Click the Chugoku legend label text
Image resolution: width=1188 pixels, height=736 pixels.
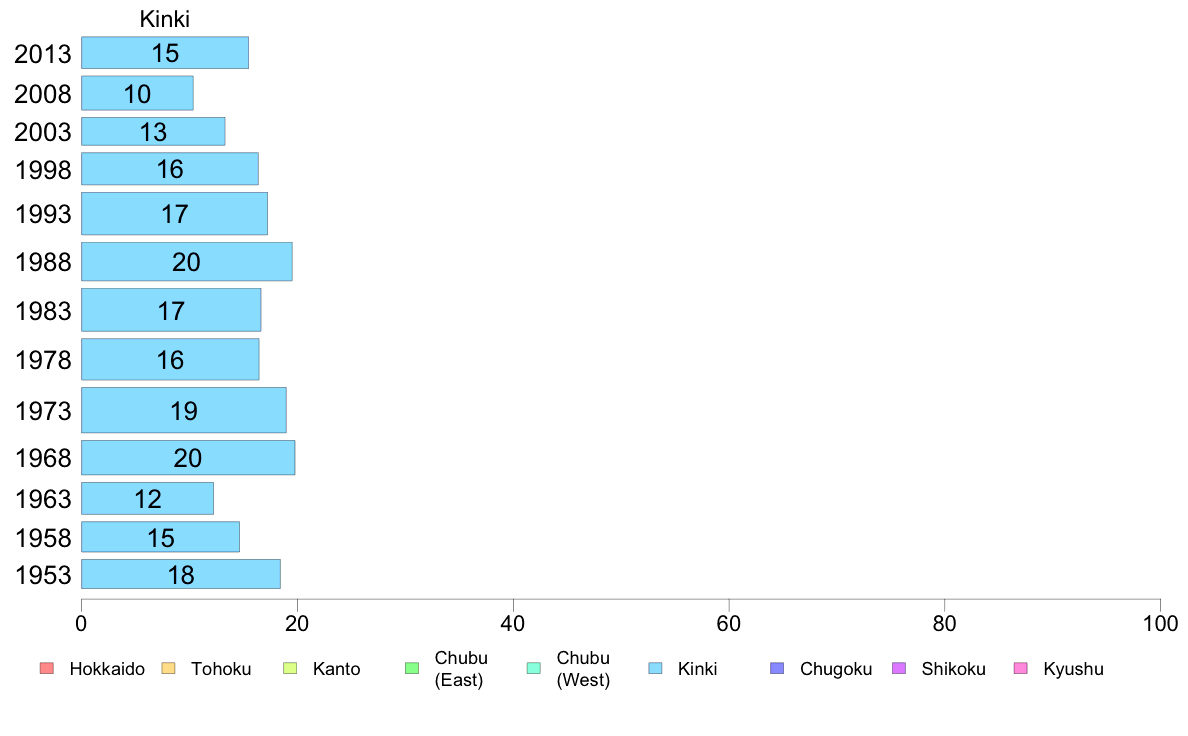point(836,669)
